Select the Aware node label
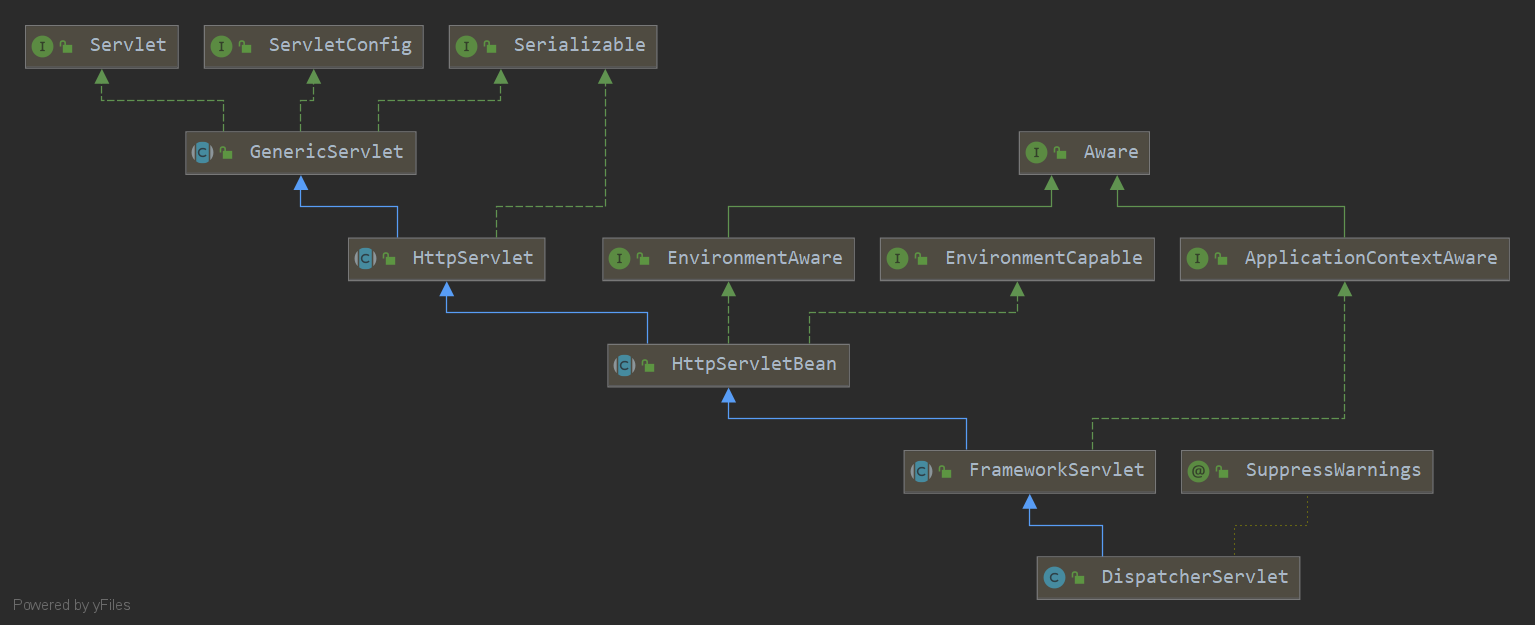The height and width of the screenshot is (625, 1535). [1110, 152]
